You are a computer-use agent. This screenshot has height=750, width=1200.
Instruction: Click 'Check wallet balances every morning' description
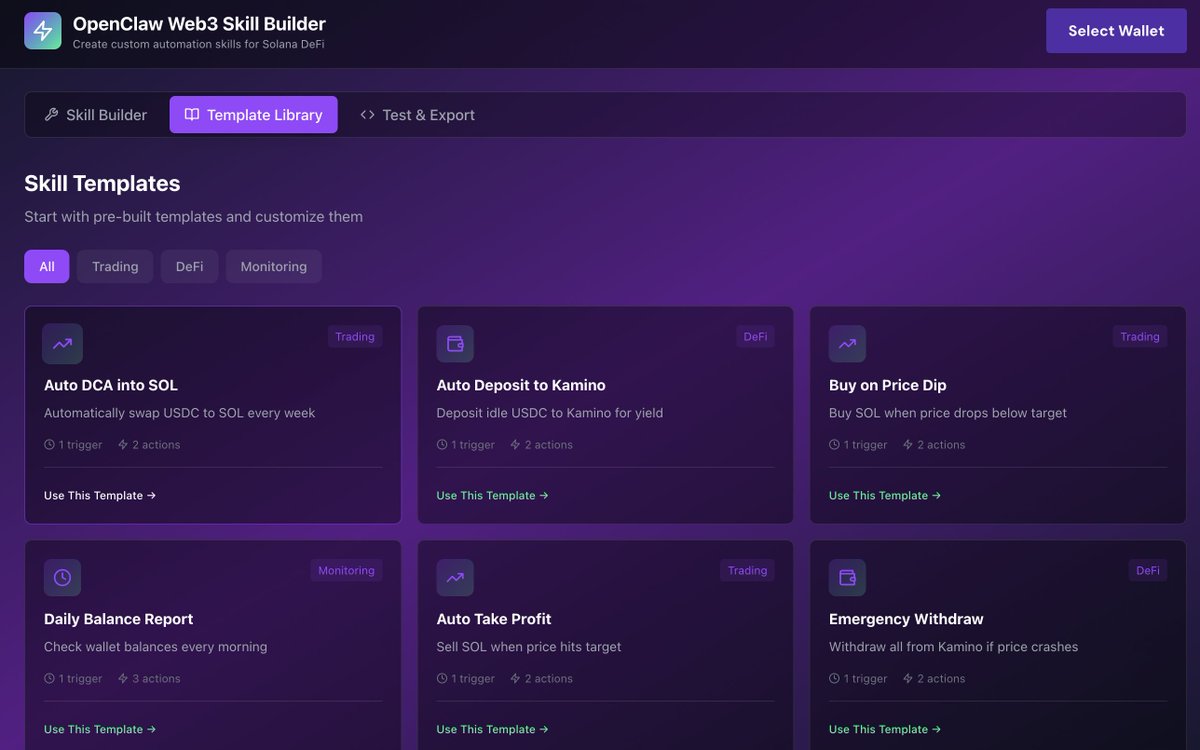(156, 647)
